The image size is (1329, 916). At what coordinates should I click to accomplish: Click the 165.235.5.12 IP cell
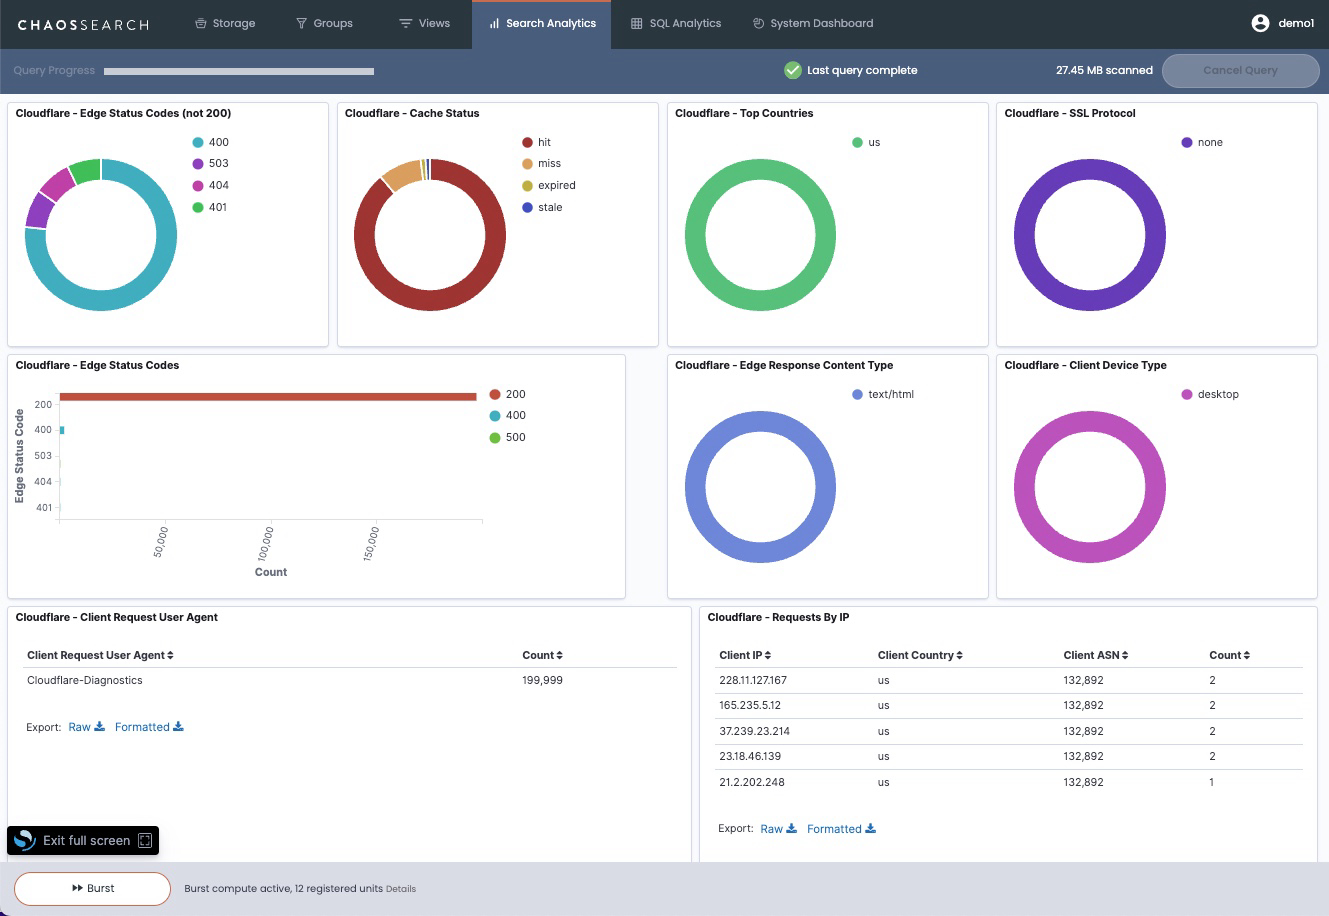750,705
